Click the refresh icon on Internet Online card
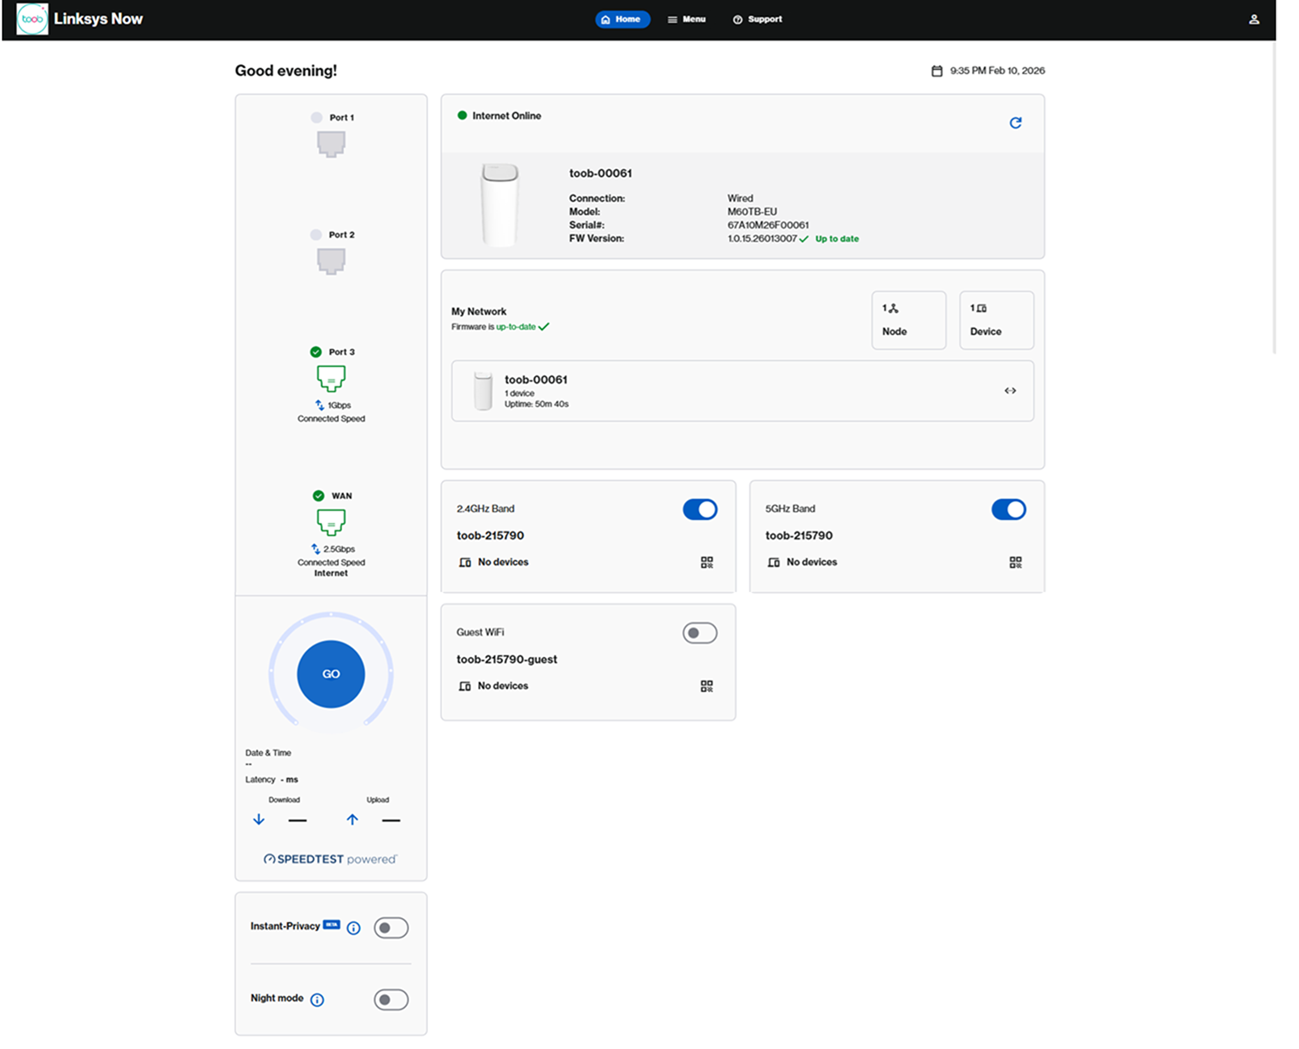The image size is (1299, 1049). 1016,122
